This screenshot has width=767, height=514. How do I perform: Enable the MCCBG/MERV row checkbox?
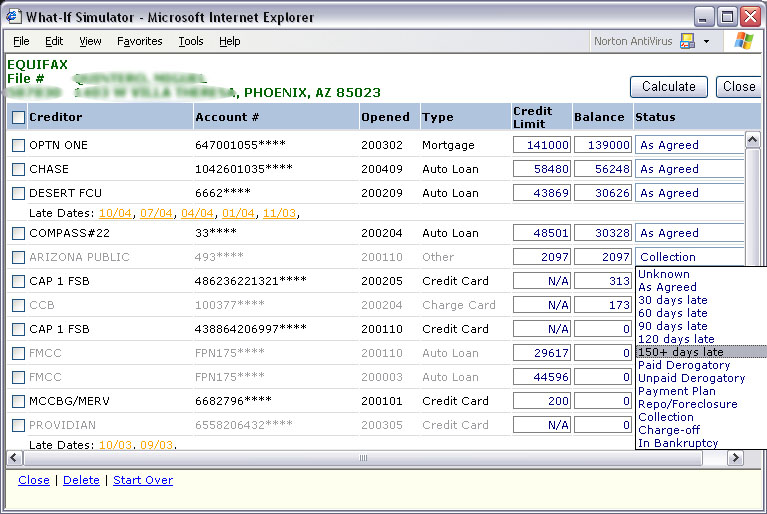[18, 401]
